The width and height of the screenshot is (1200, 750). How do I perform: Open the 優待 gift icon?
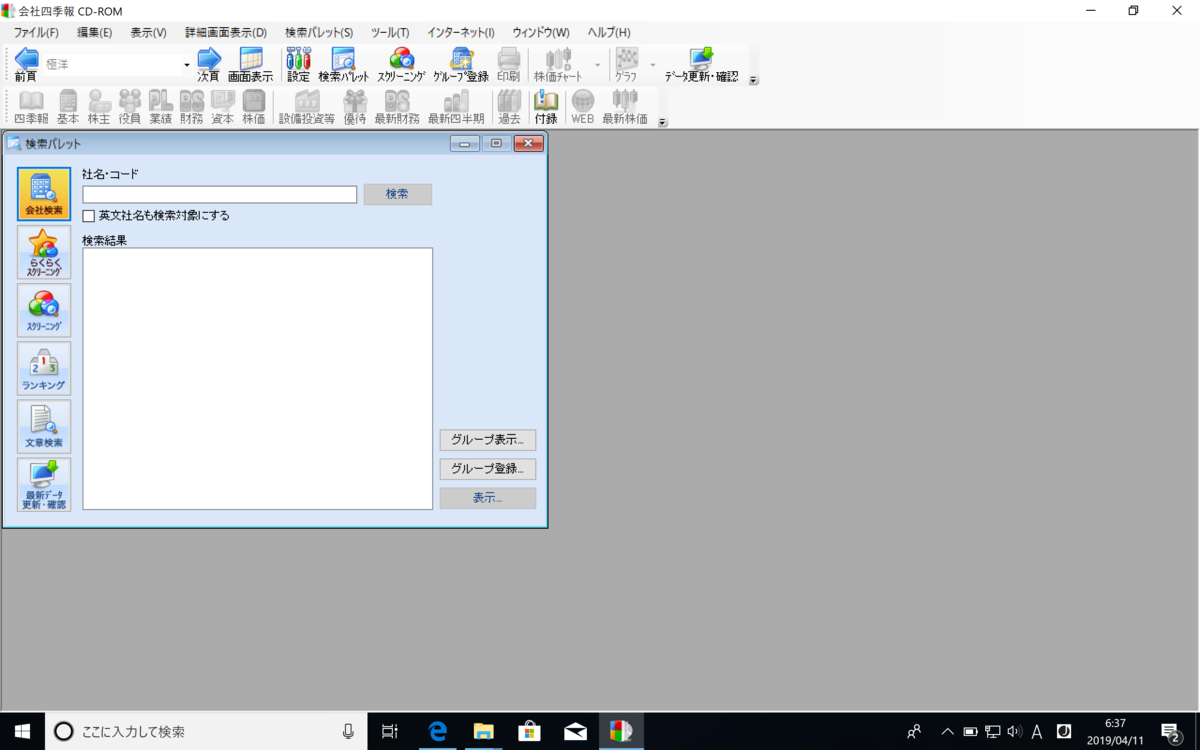355,107
